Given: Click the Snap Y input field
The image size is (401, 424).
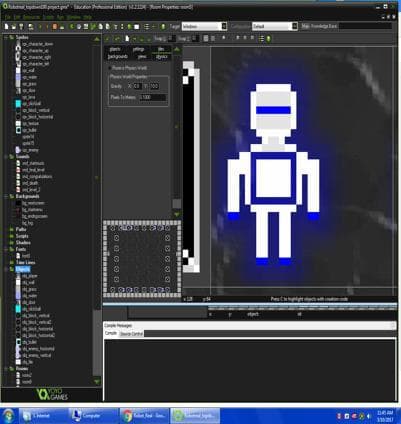Looking at the screenshot, I should tap(195, 39).
